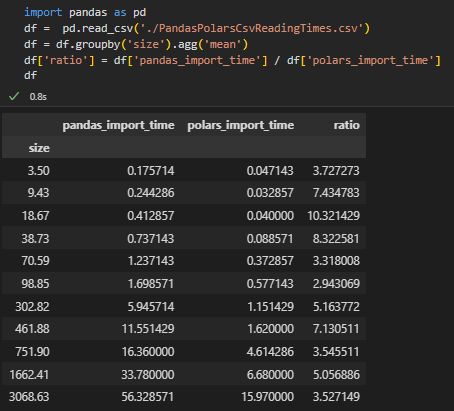Screen dimensions: 454x411
Task: Click the polars_import_time column header
Action: pyautogui.click(x=241, y=125)
